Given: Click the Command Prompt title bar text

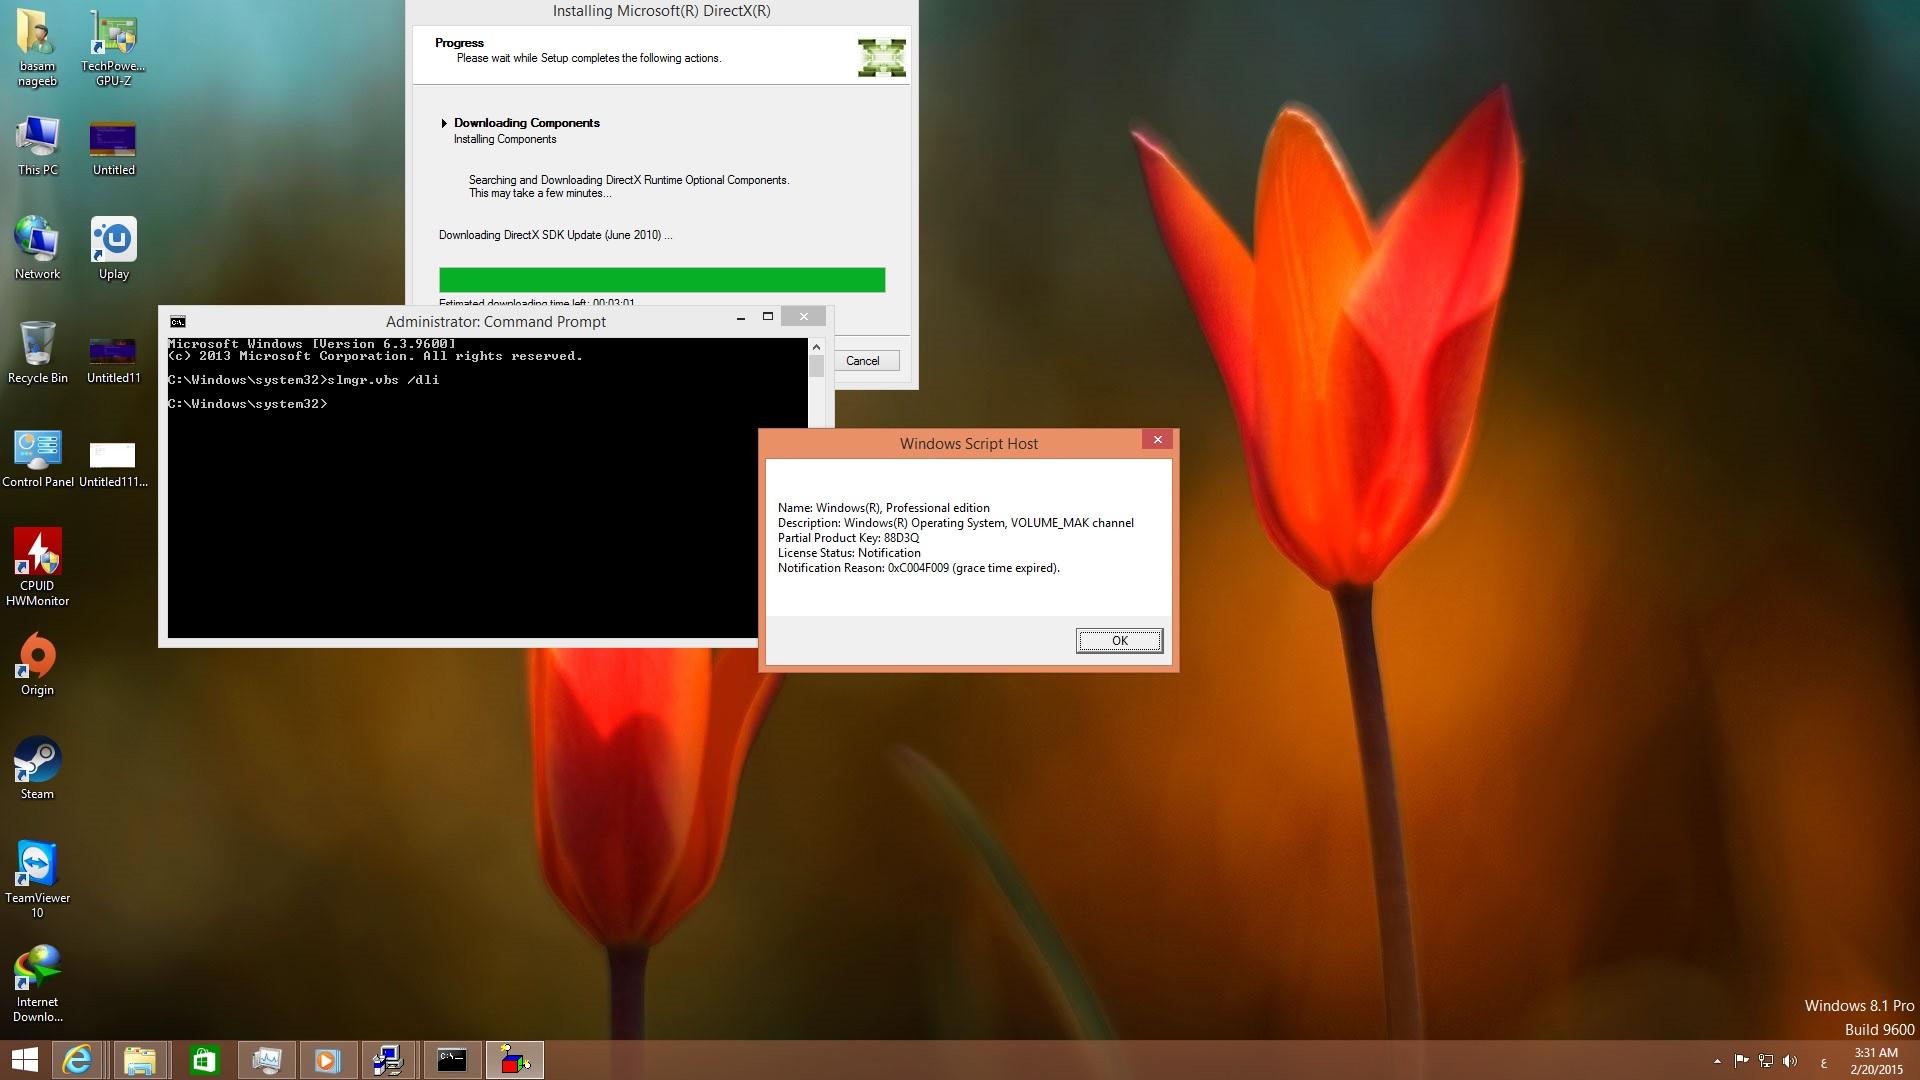Looking at the screenshot, I should point(496,322).
